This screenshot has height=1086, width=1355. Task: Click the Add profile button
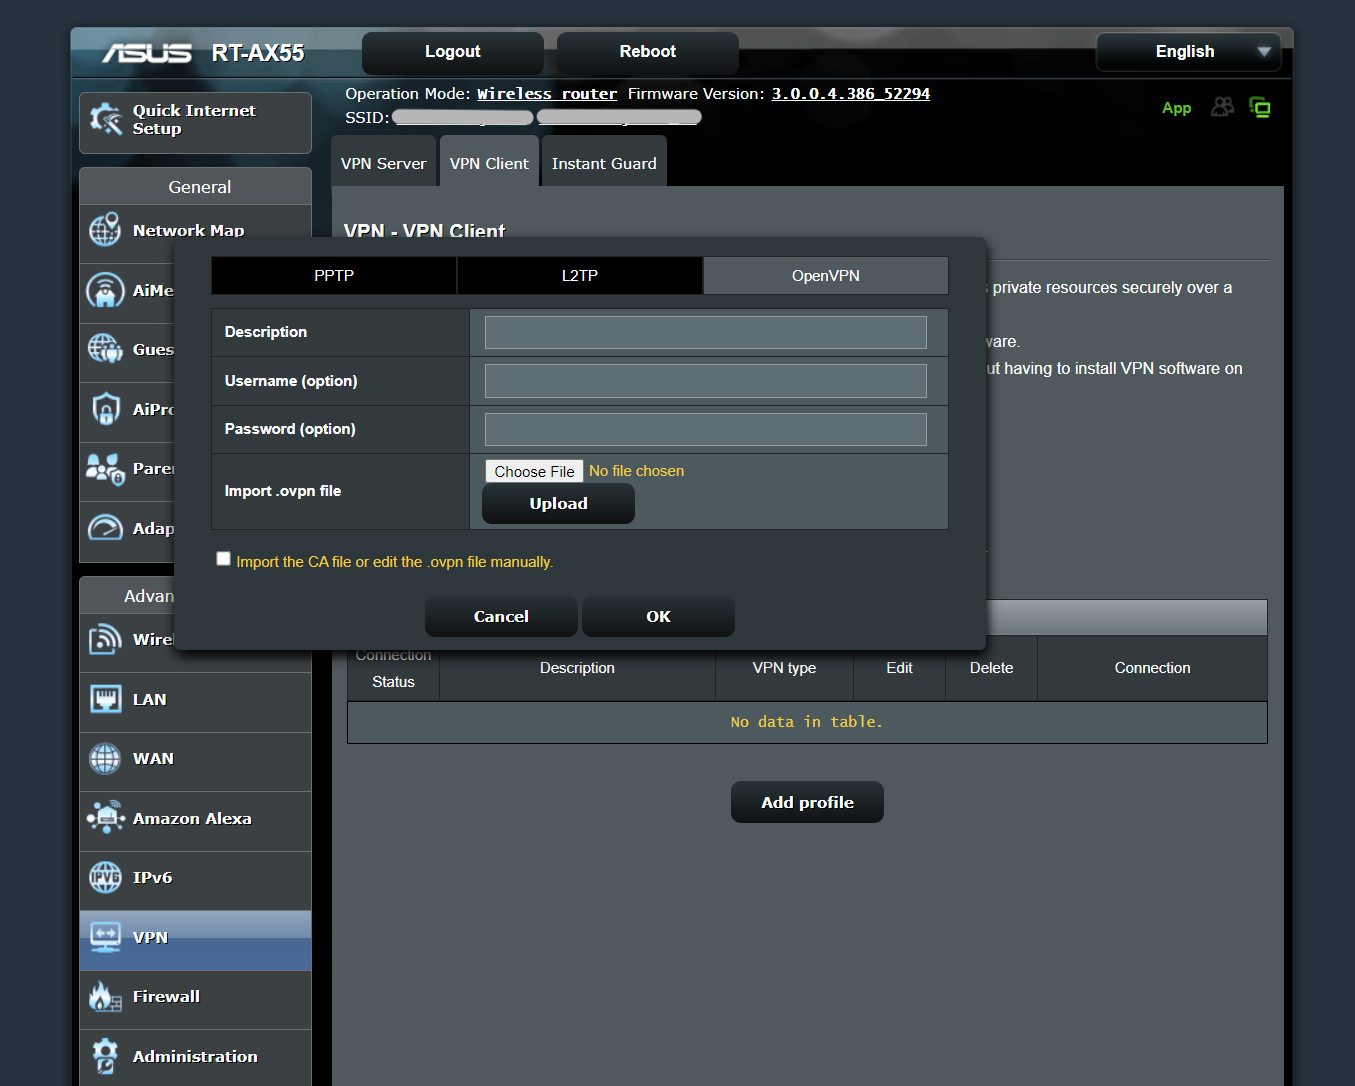tap(807, 802)
